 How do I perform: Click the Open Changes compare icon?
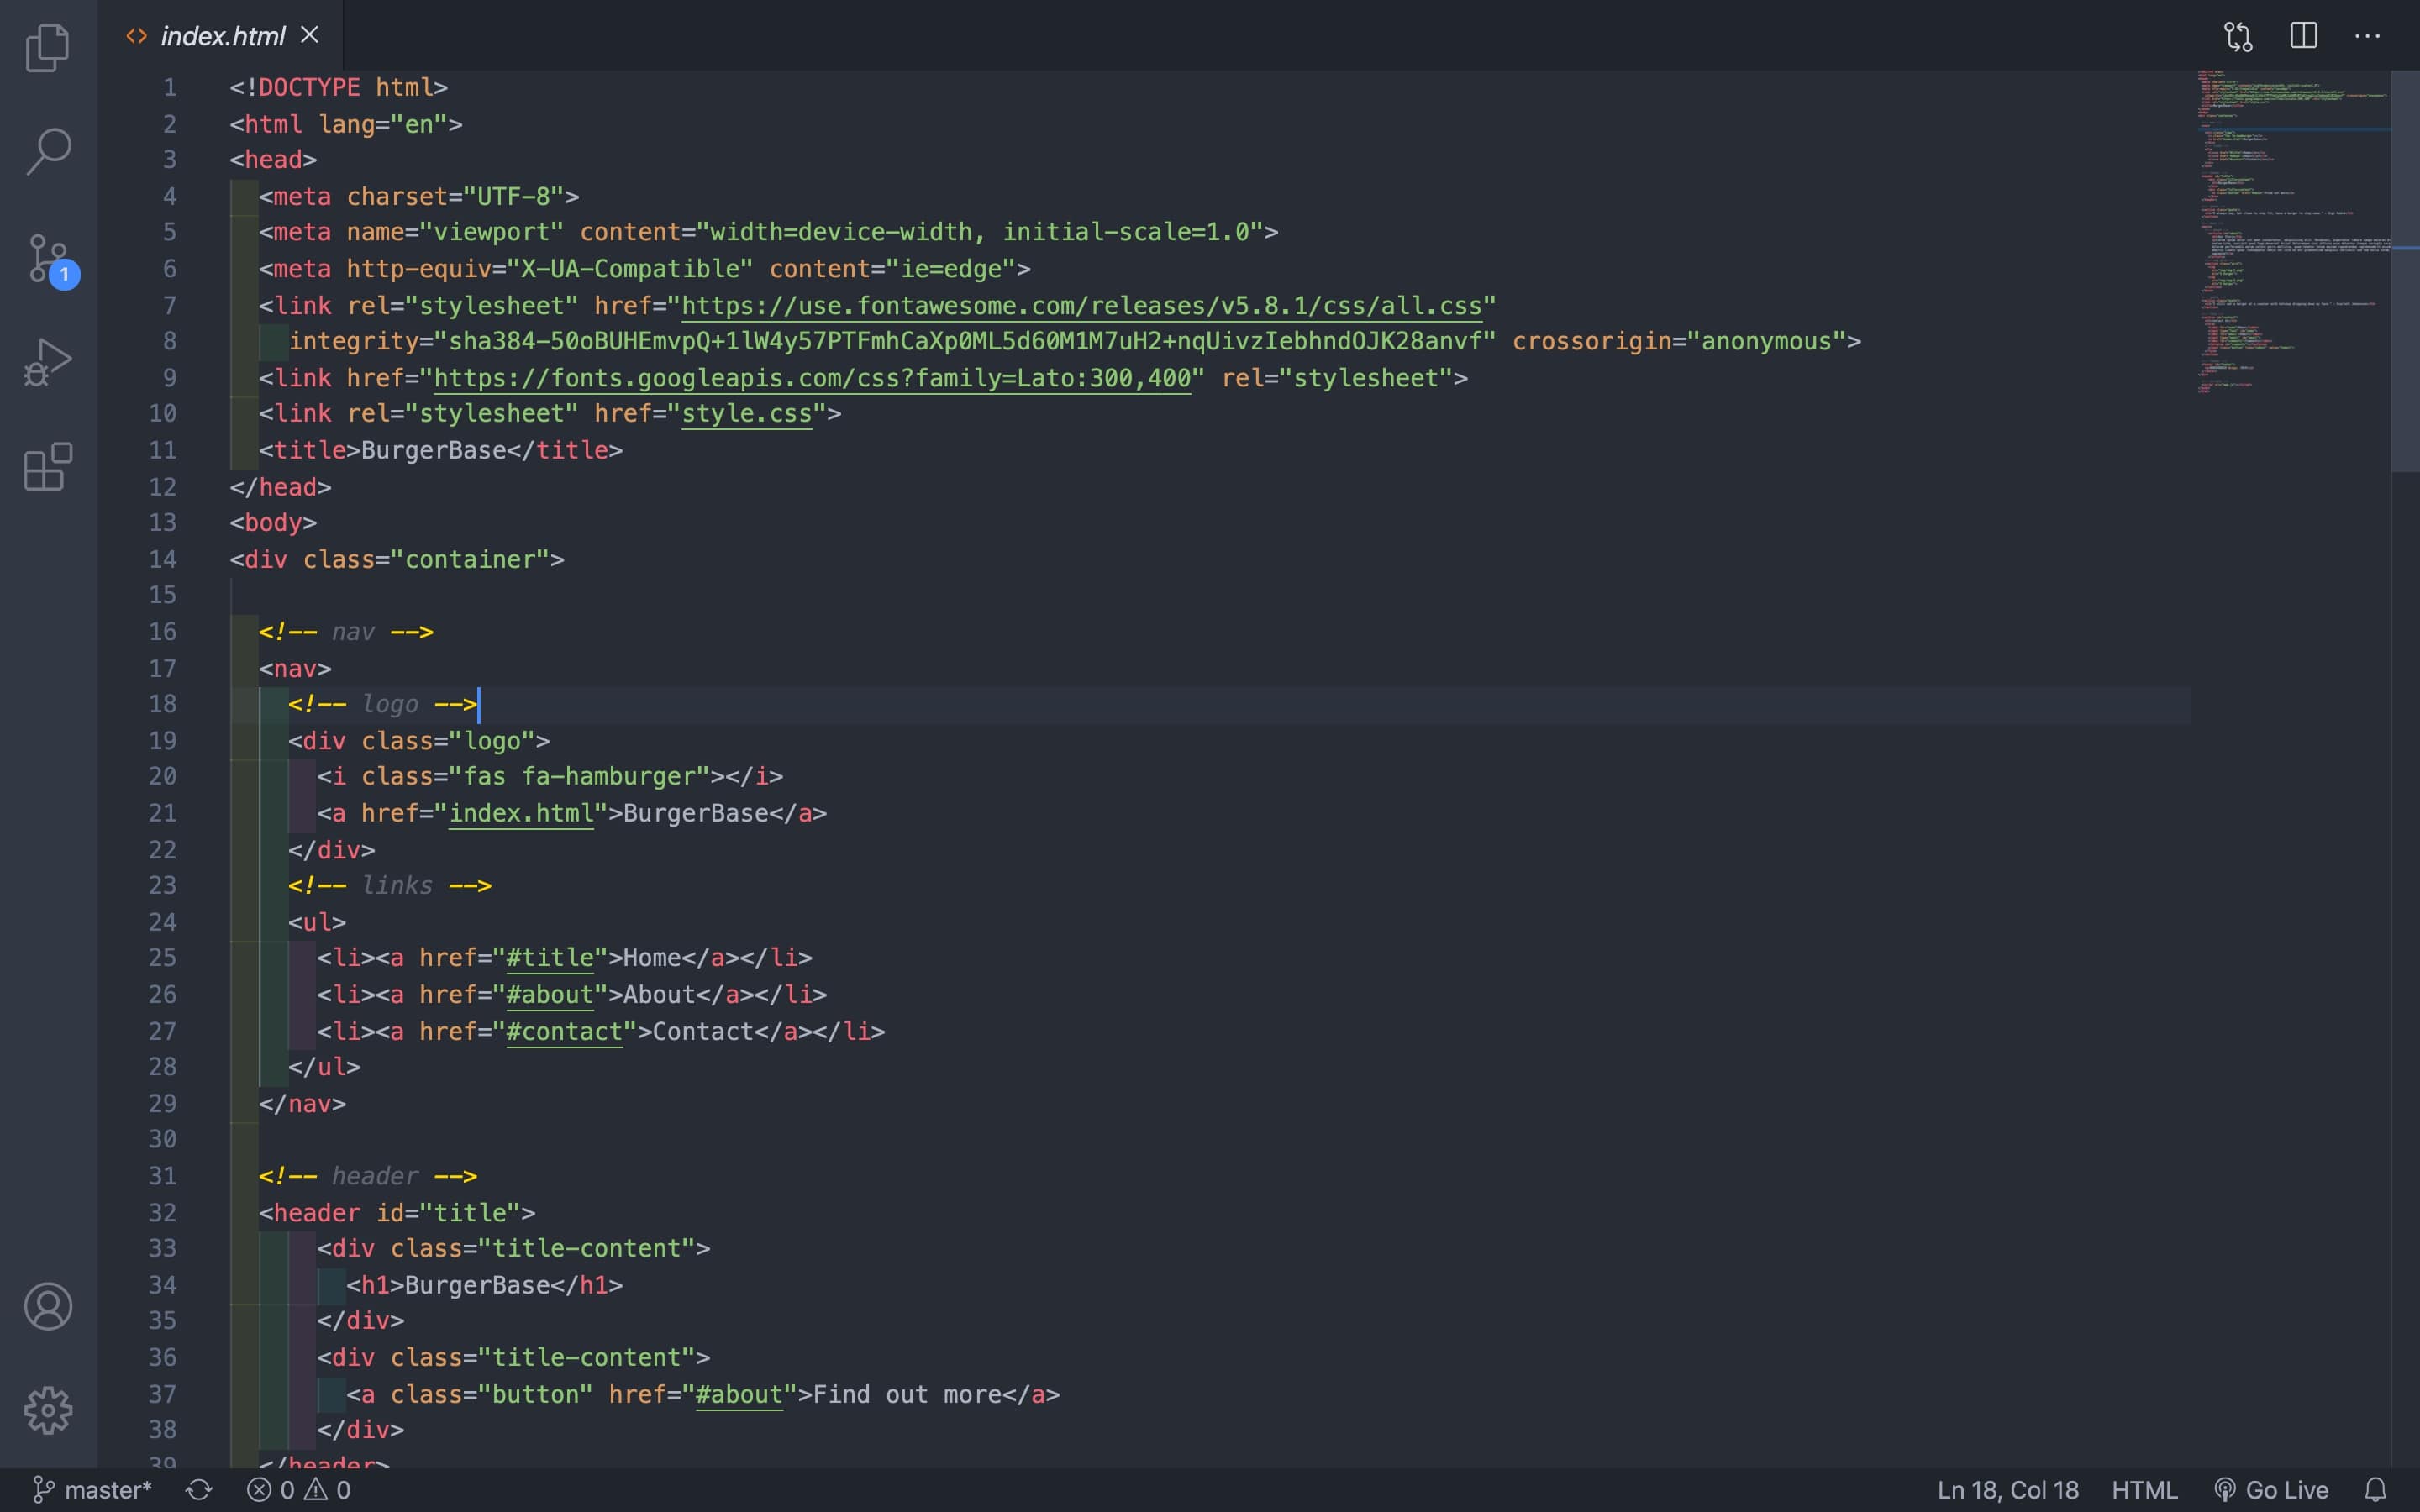(x=2238, y=36)
